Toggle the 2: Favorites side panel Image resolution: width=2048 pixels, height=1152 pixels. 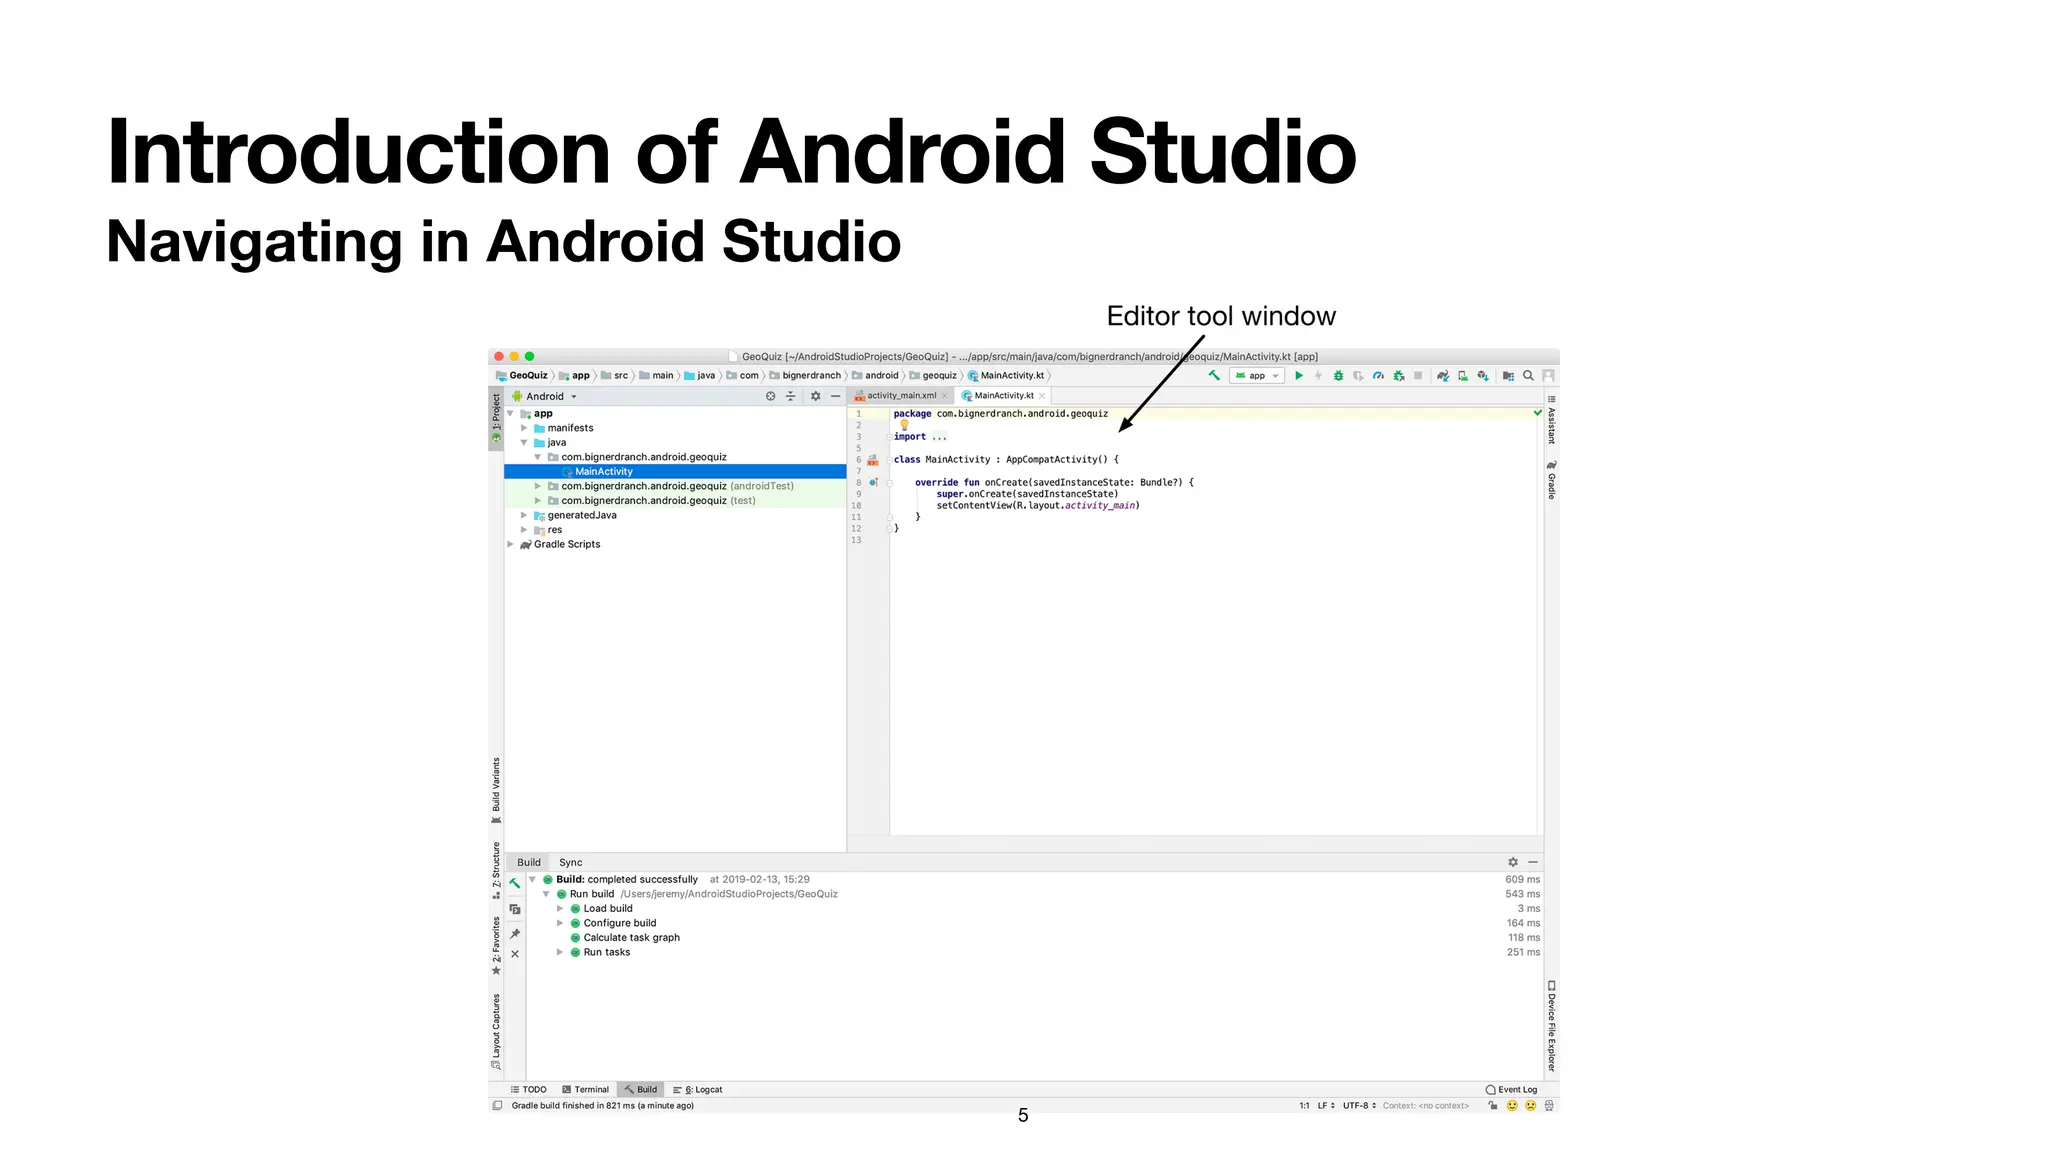click(x=496, y=946)
